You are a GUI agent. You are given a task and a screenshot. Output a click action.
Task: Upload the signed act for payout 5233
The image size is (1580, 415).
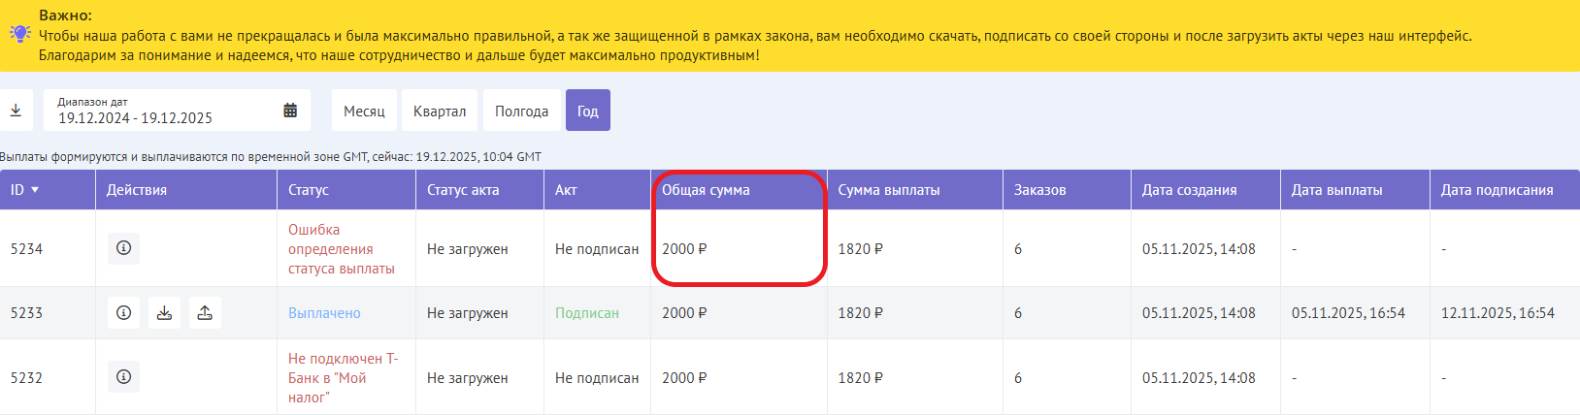coord(205,313)
